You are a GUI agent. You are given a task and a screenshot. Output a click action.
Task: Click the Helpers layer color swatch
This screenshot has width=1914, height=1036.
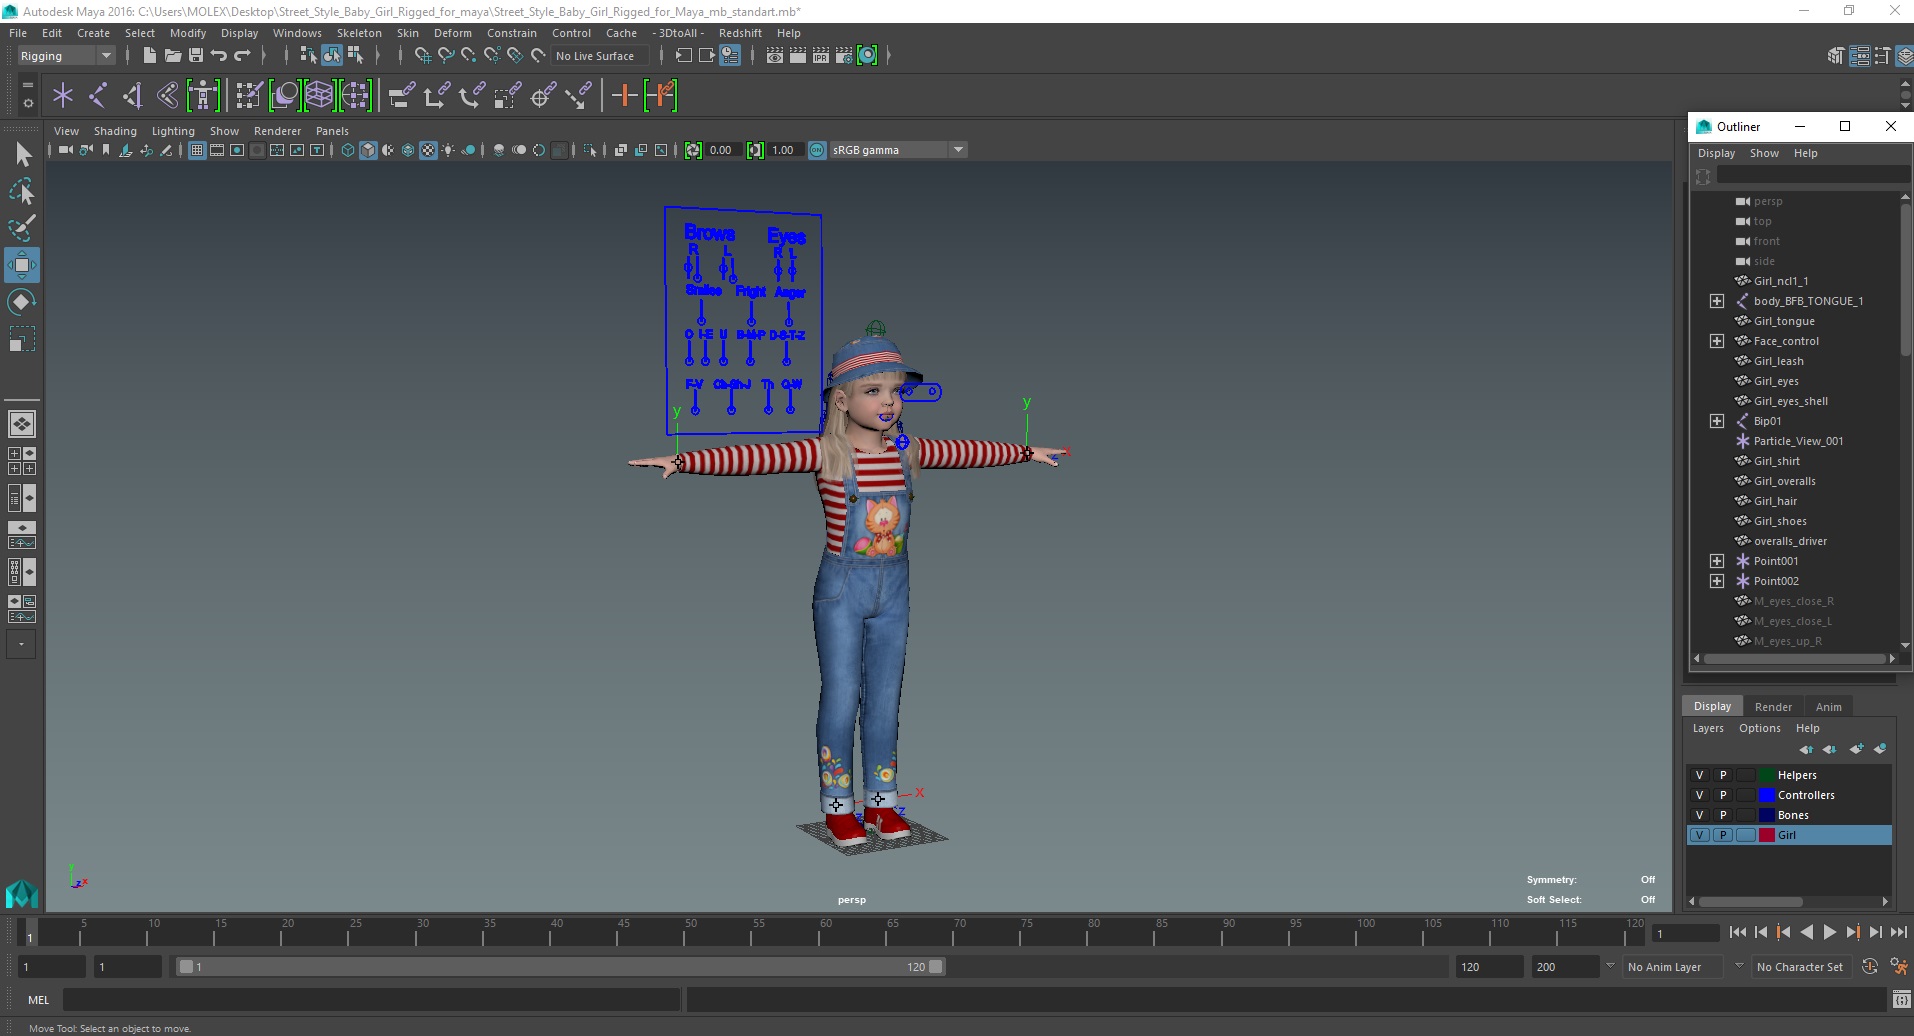1767,775
